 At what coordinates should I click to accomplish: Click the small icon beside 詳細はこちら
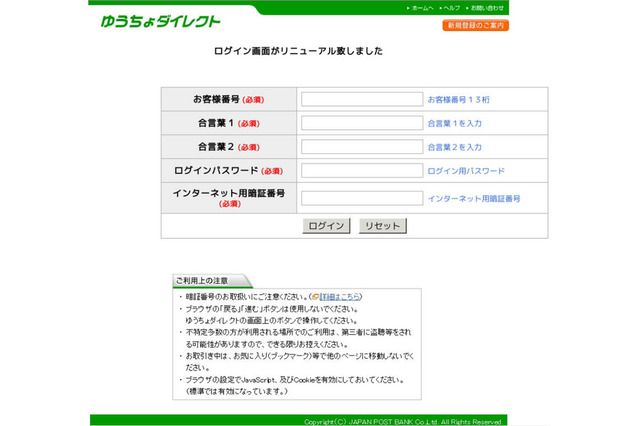[x=315, y=297]
